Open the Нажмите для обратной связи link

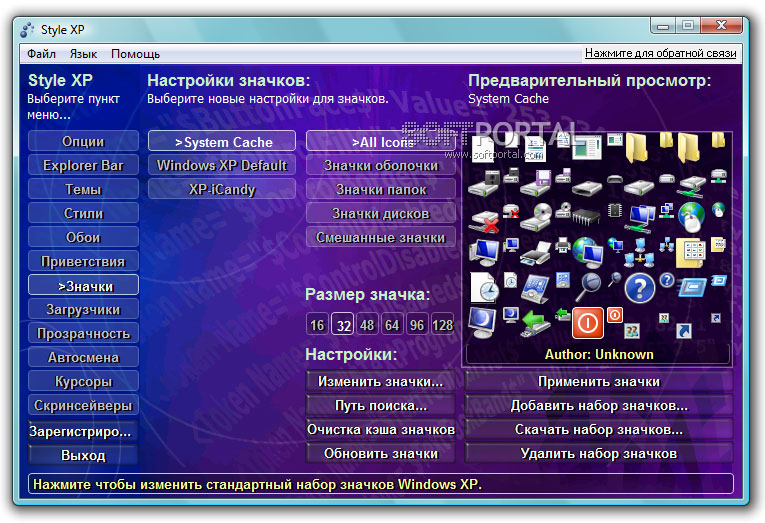click(661, 53)
